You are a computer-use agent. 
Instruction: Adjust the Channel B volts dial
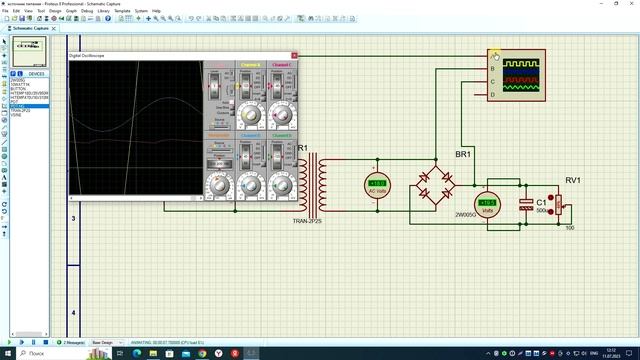pos(250,186)
